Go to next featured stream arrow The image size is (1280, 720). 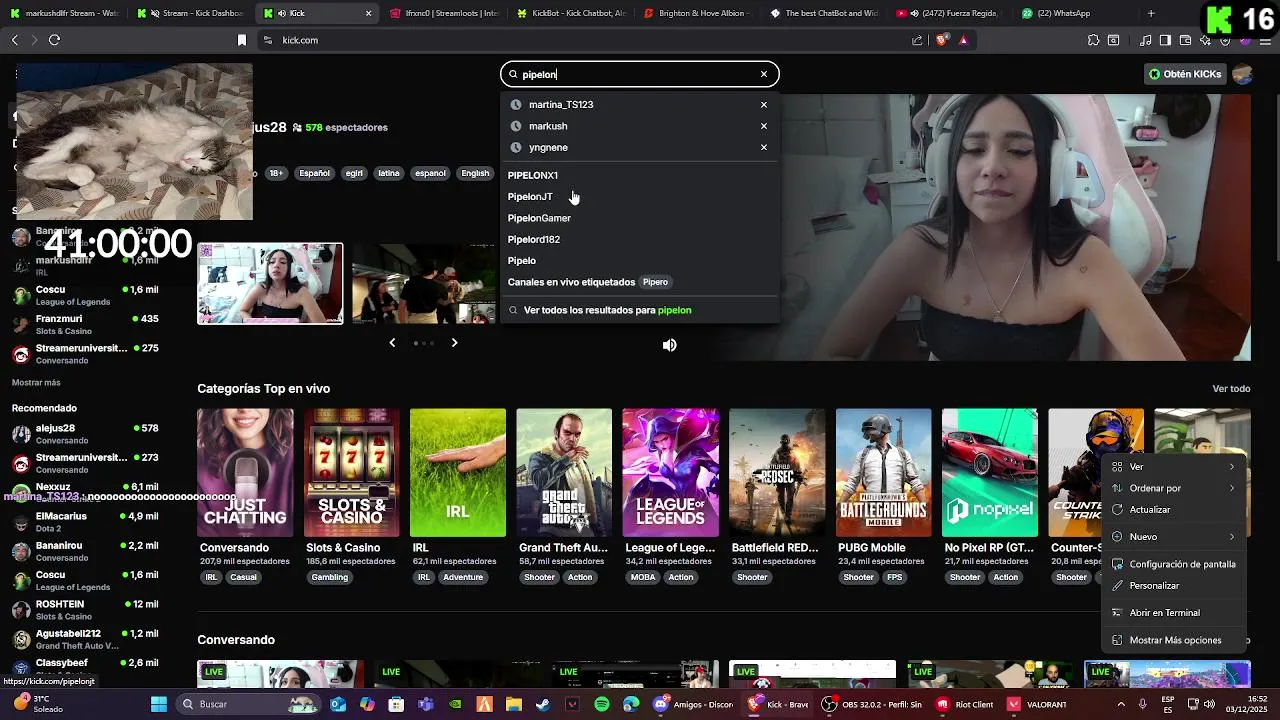pyautogui.click(x=454, y=343)
